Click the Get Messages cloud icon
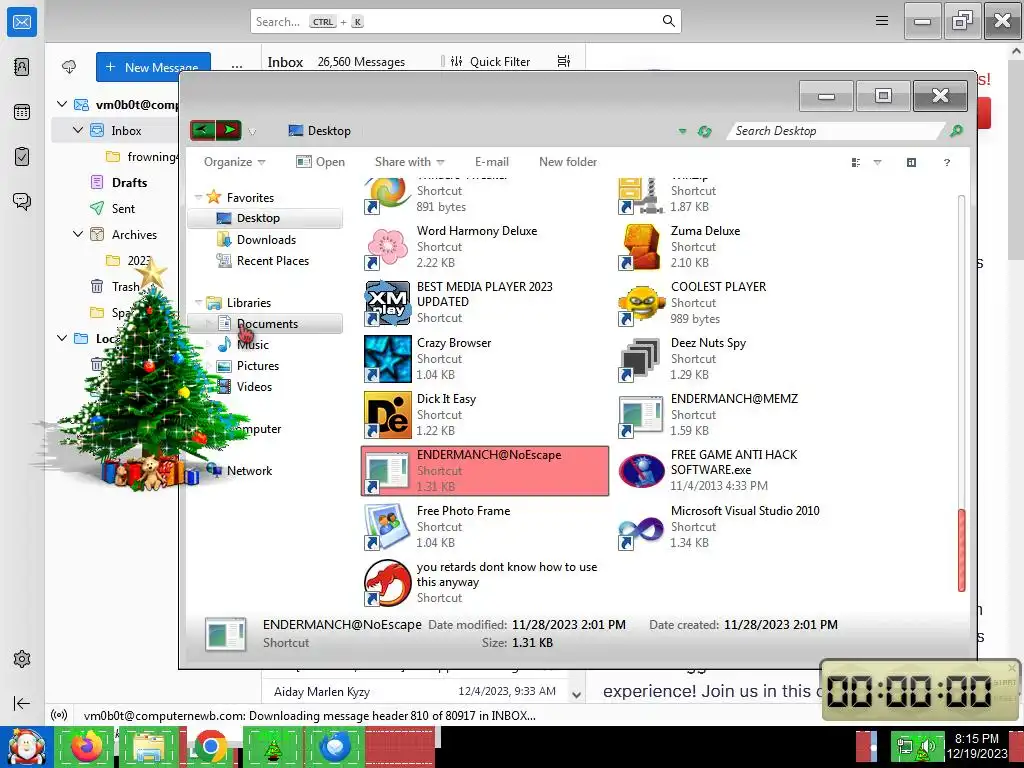Screen dimensions: 1024x768 69,67
